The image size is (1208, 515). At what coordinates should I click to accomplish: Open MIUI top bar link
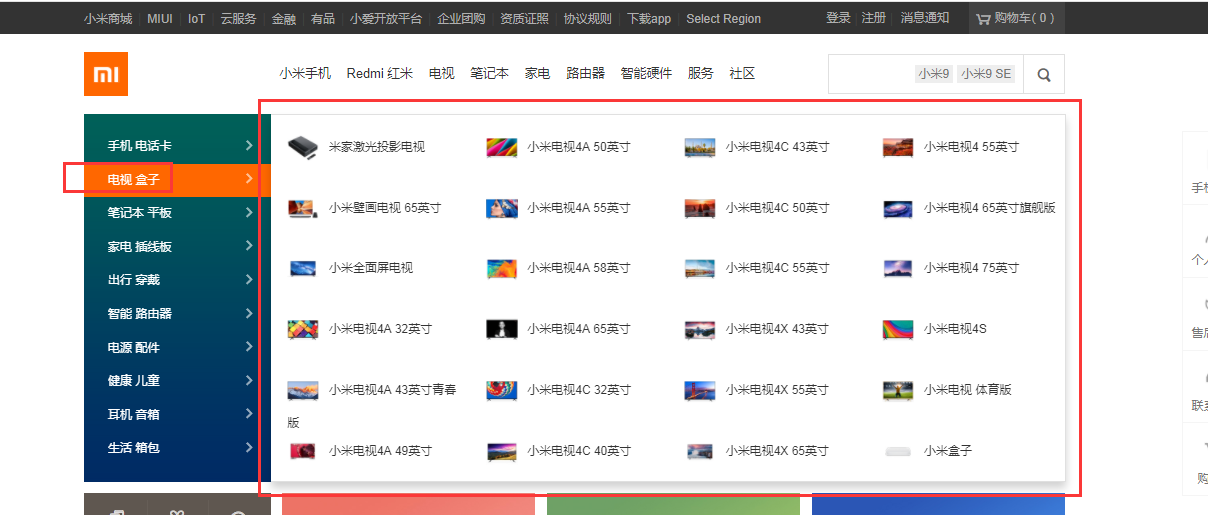160,18
